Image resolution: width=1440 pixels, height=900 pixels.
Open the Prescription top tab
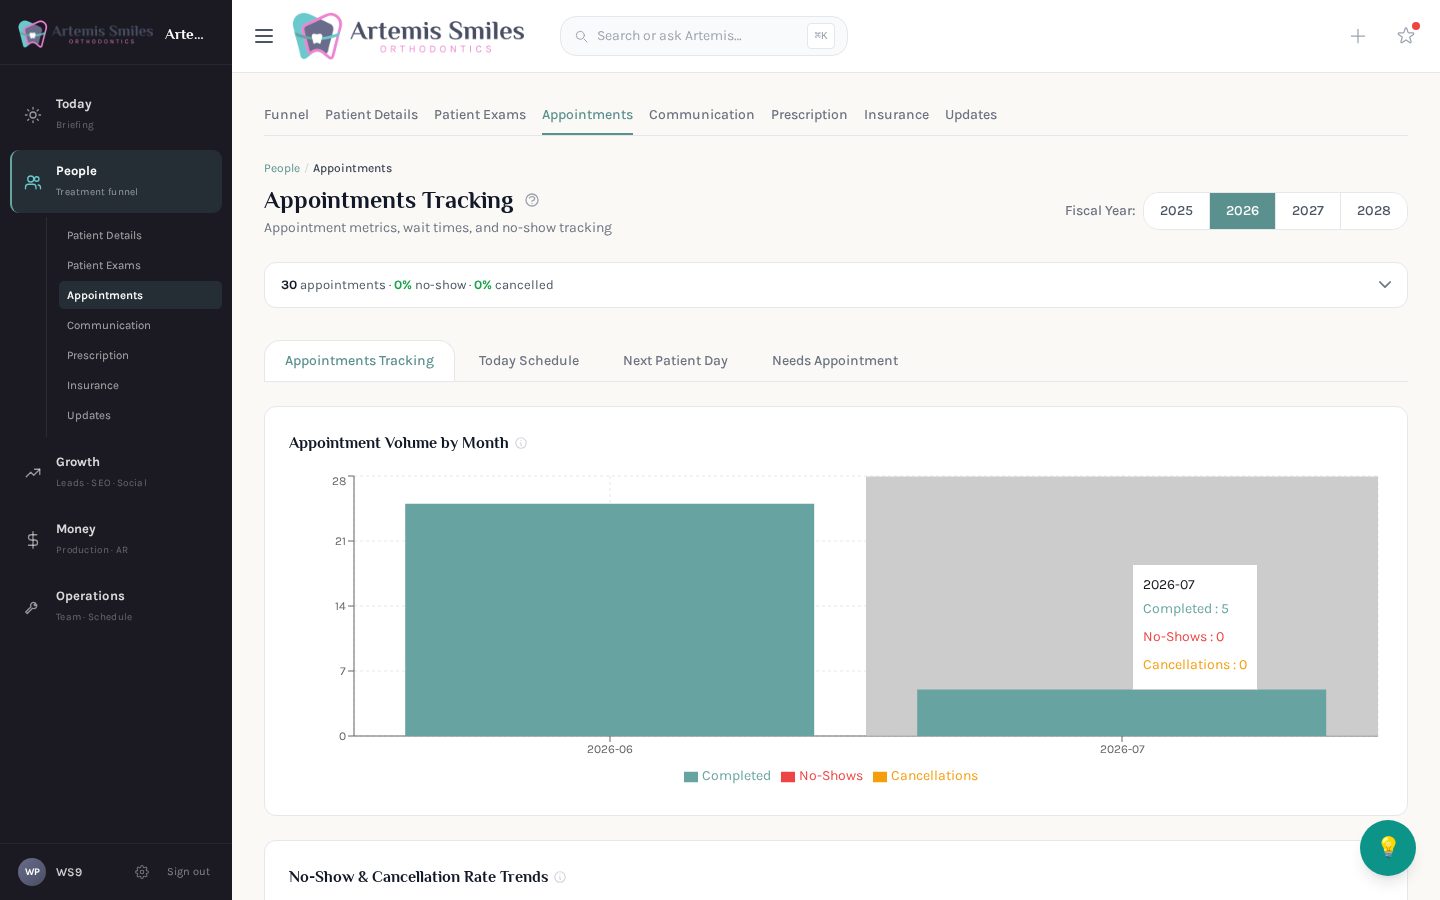[809, 115]
